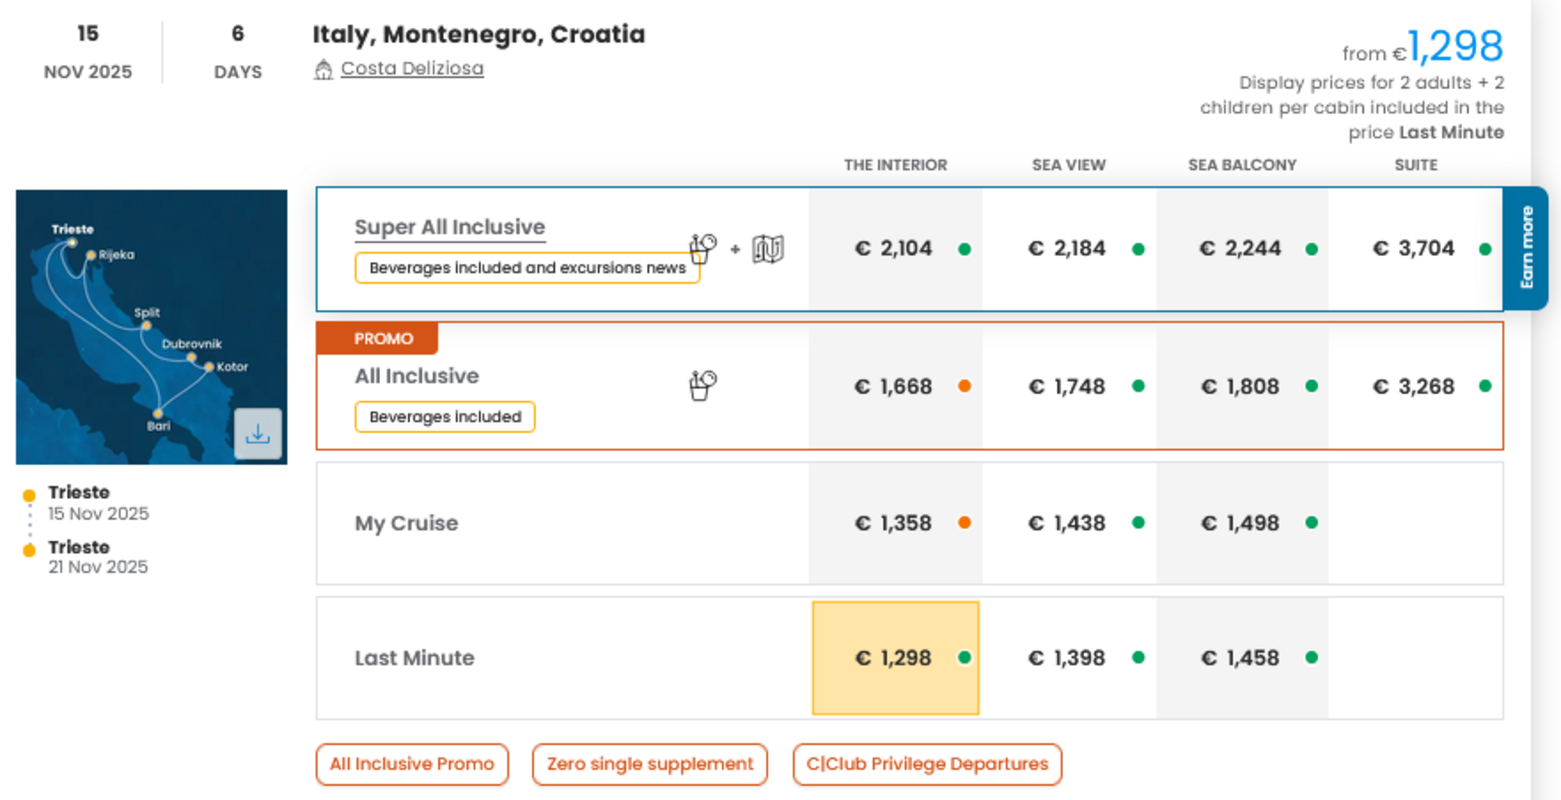Open the Costa Deliziosa ship link
Screen dimensions: 1561x800
point(412,69)
